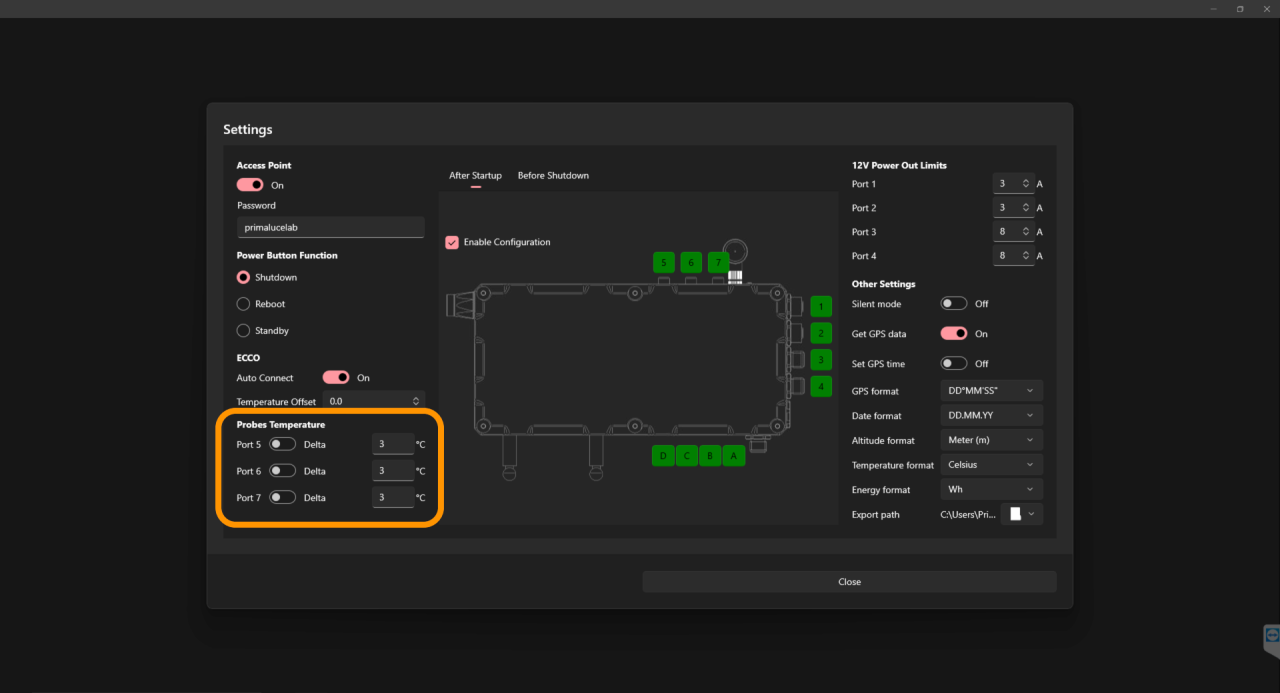The width and height of the screenshot is (1280, 693).
Task: Enable Silent mode toggle
Action: pyautogui.click(x=954, y=304)
